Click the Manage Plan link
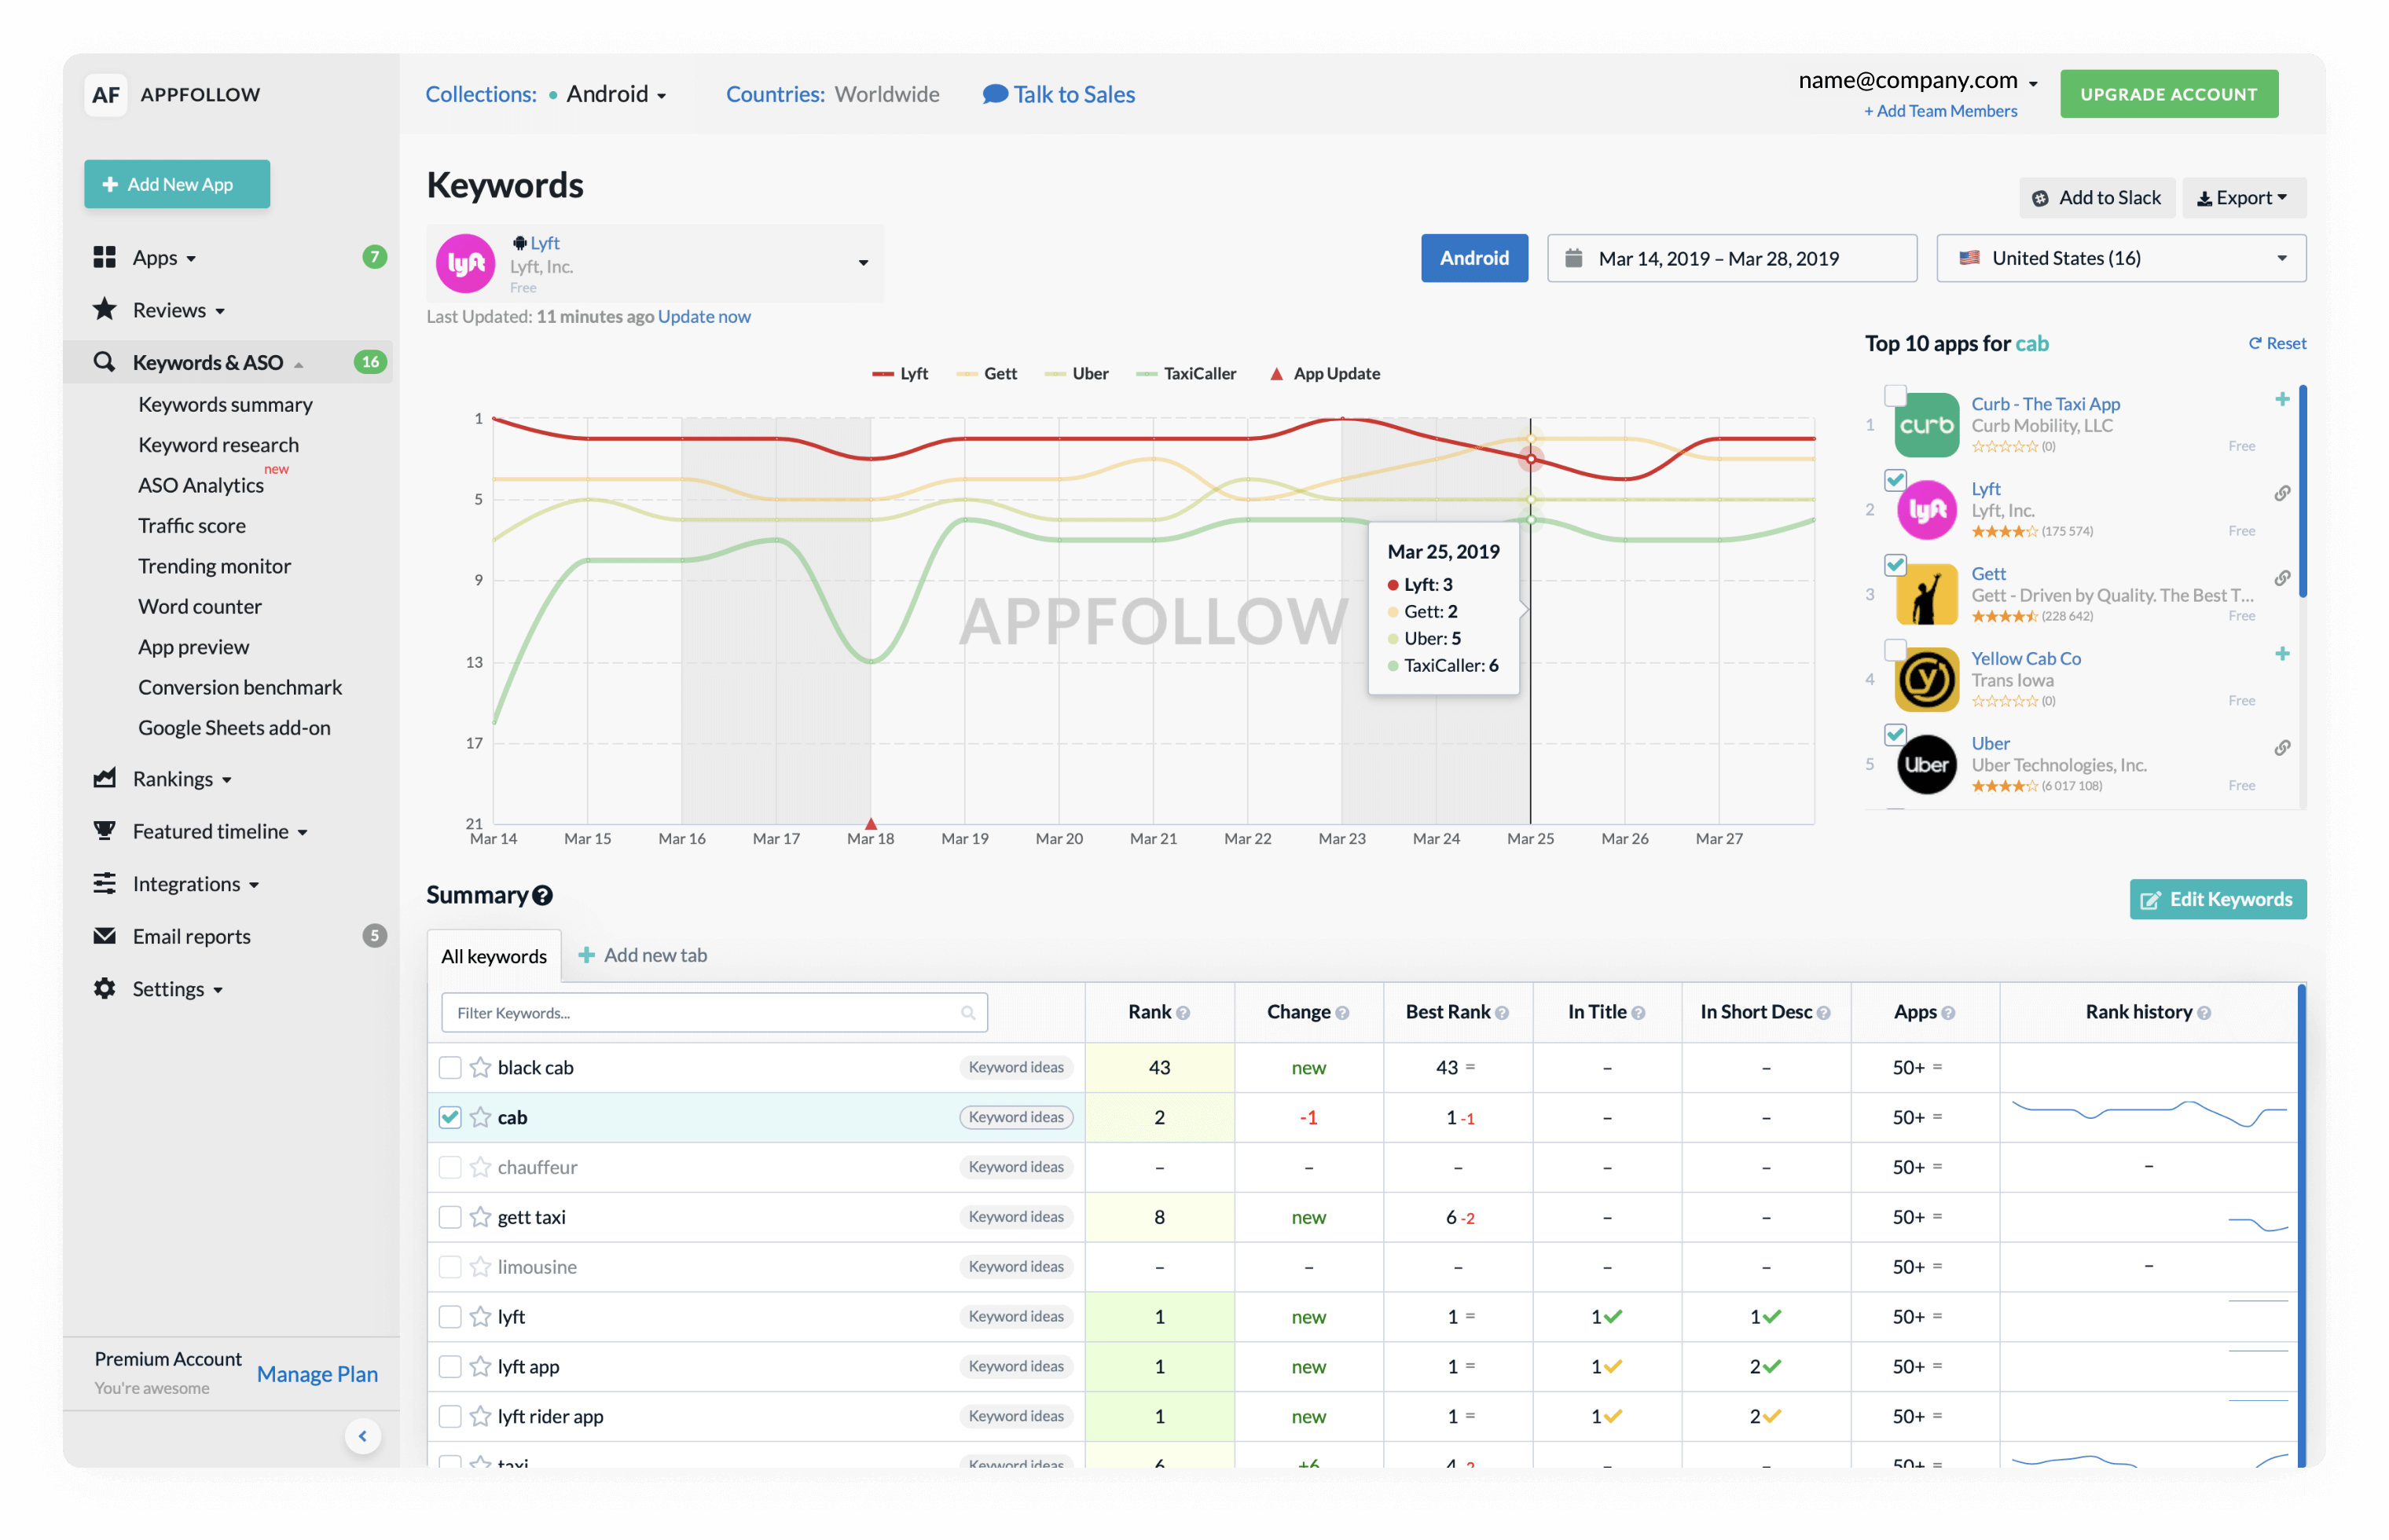 point(317,1374)
